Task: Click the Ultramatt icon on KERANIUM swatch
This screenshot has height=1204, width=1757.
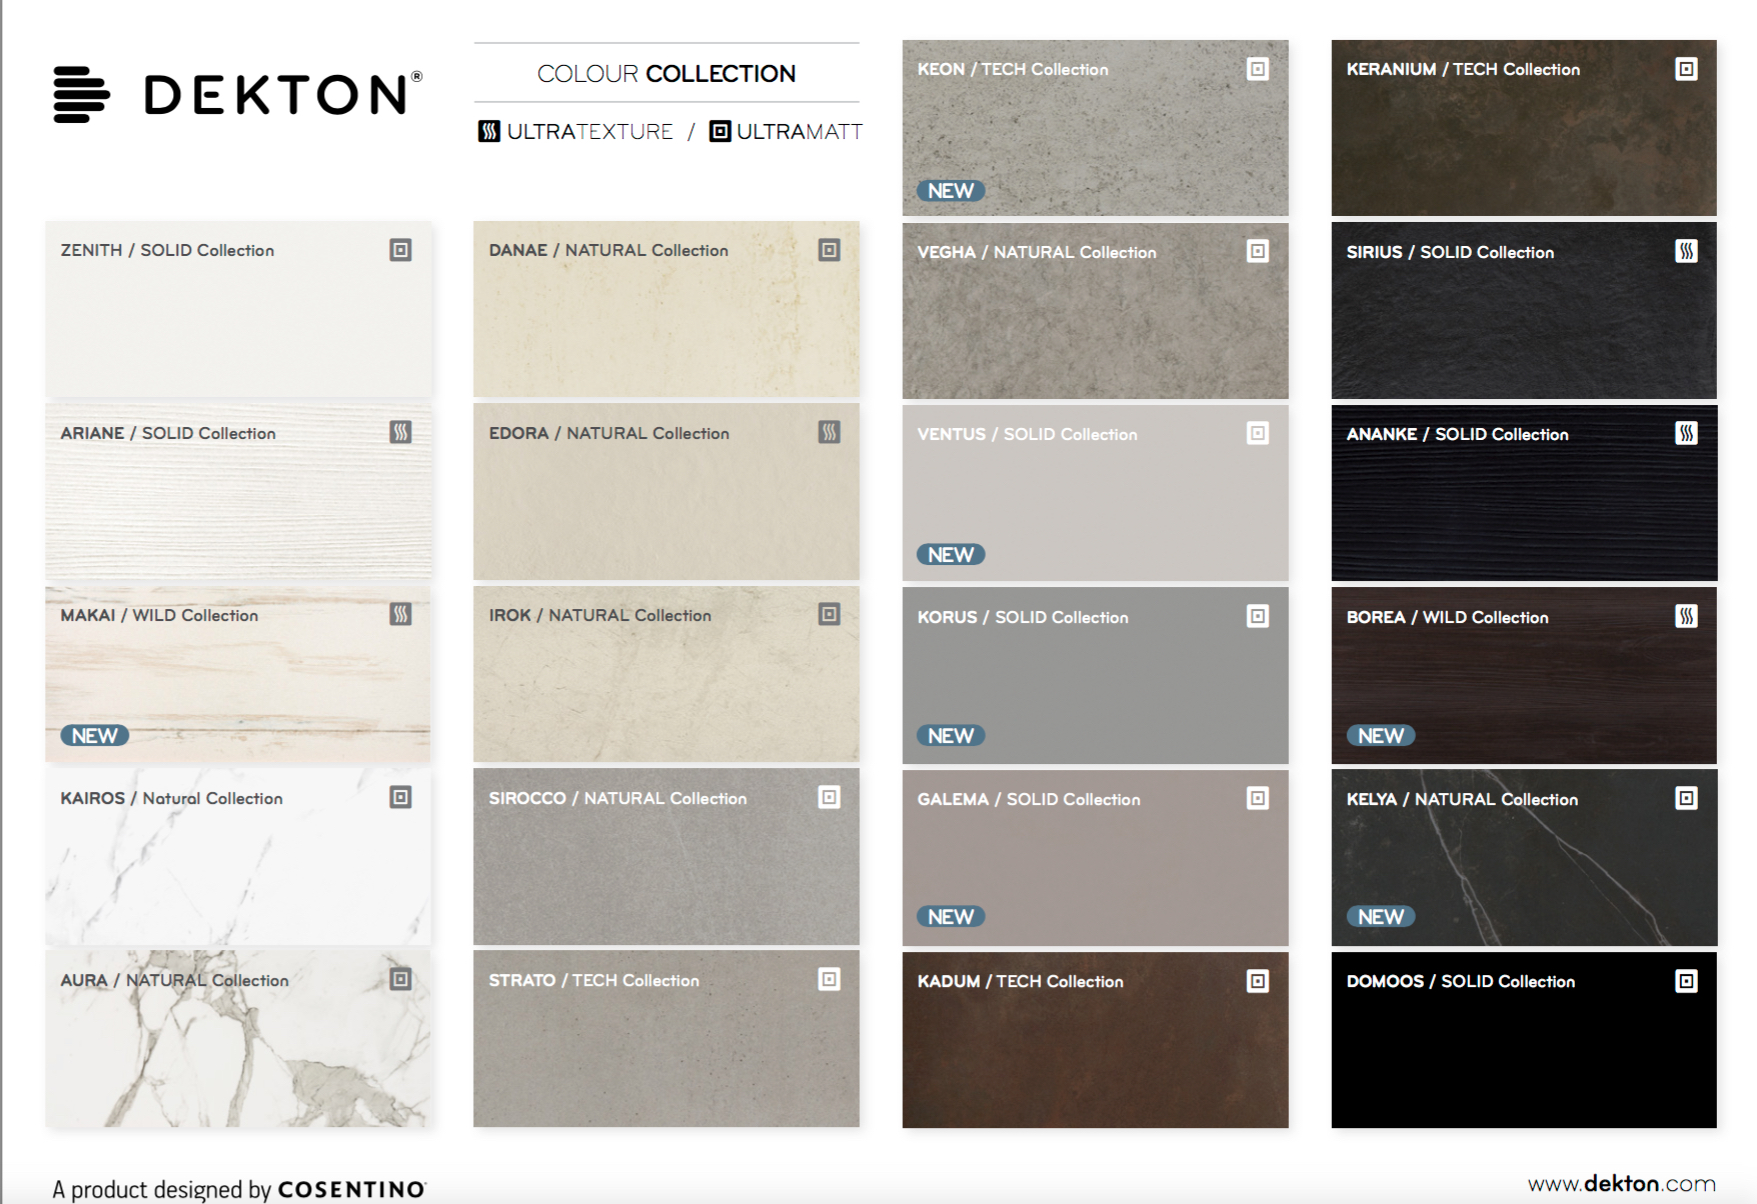Action: pyautogui.click(x=1686, y=69)
